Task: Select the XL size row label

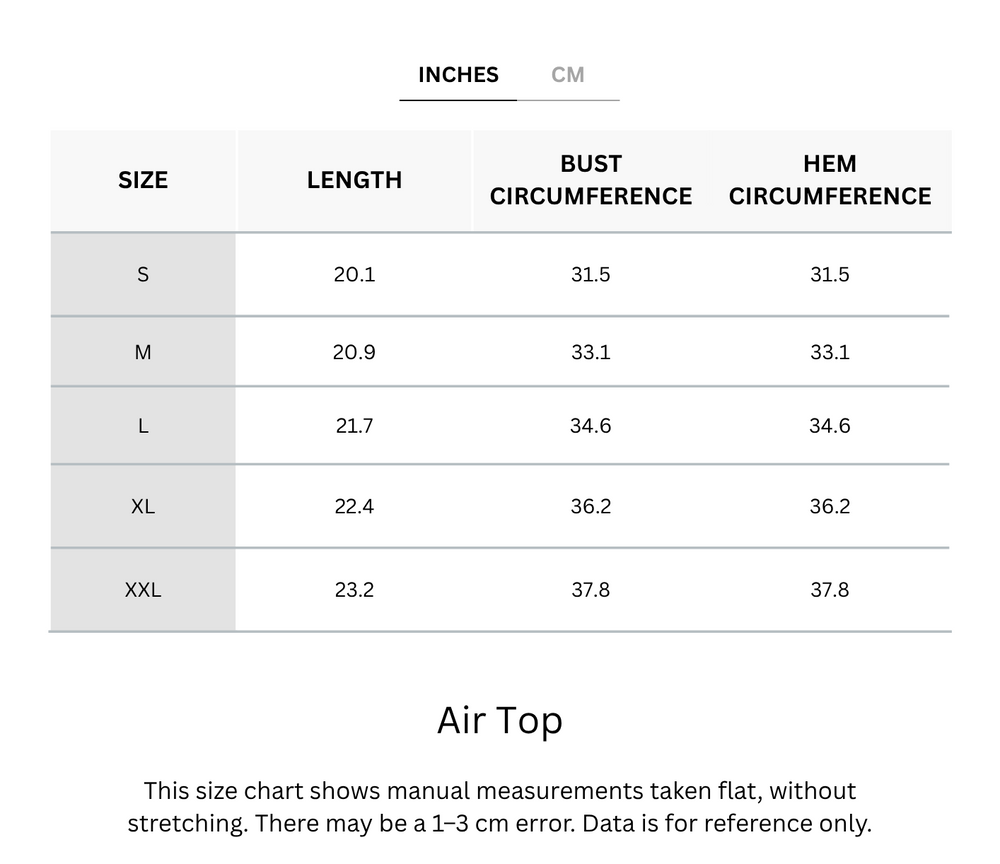Action: 143,506
